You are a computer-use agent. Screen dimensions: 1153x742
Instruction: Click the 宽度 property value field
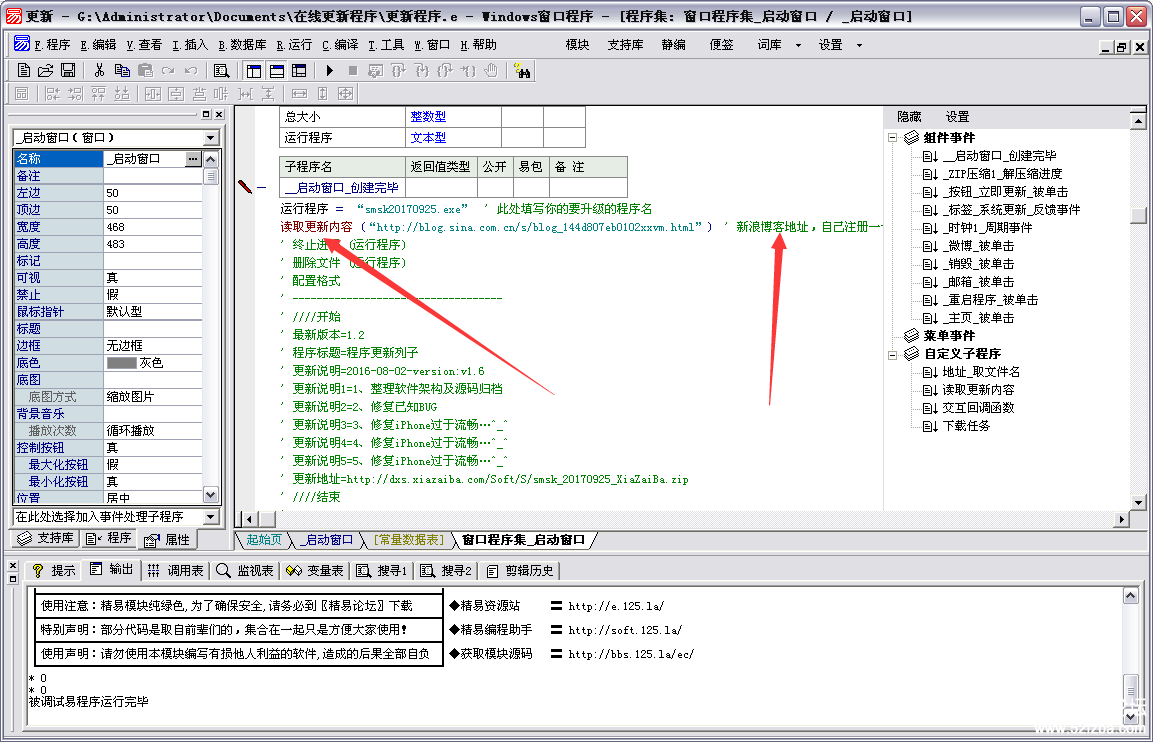pyautogui.click(x=152, y=227)
